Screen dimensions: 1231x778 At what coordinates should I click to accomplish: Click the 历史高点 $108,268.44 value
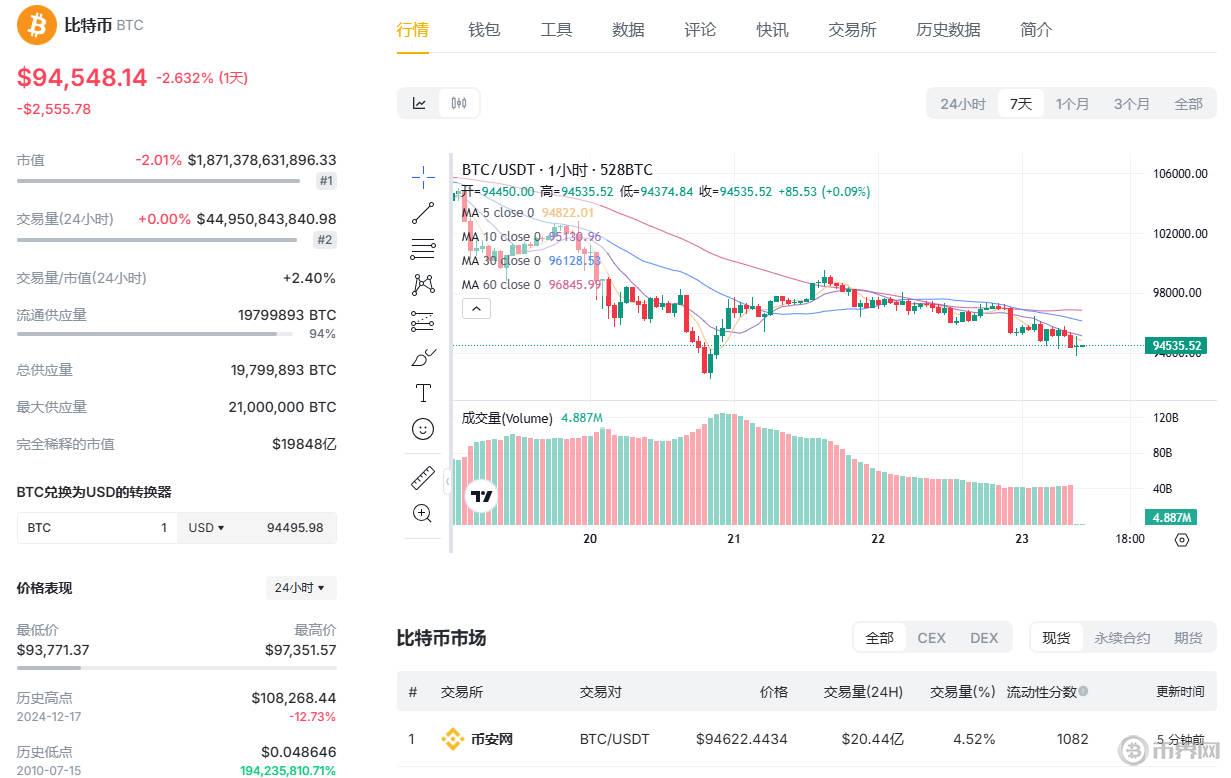pyautogui.click(x=293, y=697)
